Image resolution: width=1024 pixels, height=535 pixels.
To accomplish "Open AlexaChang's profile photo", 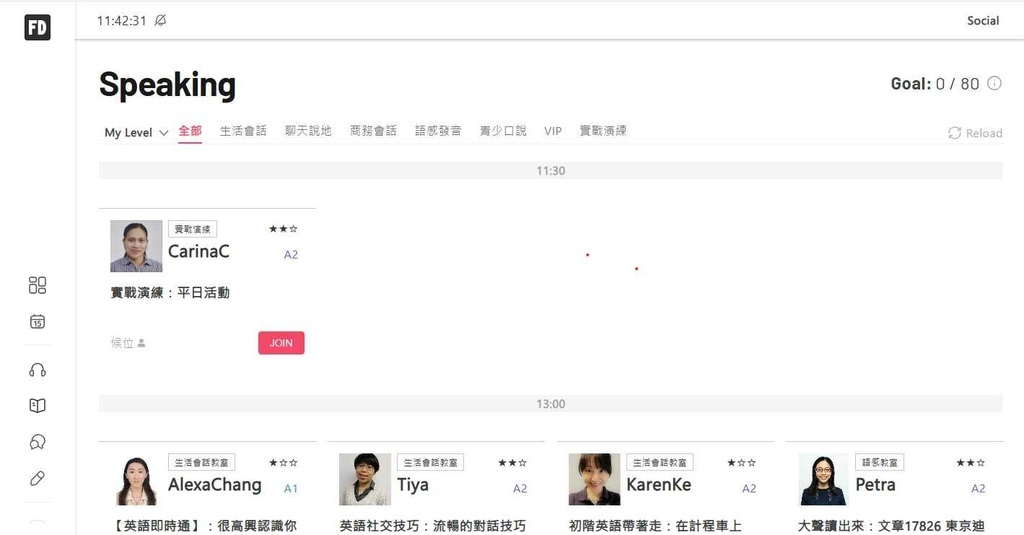I will coord(136,479).
